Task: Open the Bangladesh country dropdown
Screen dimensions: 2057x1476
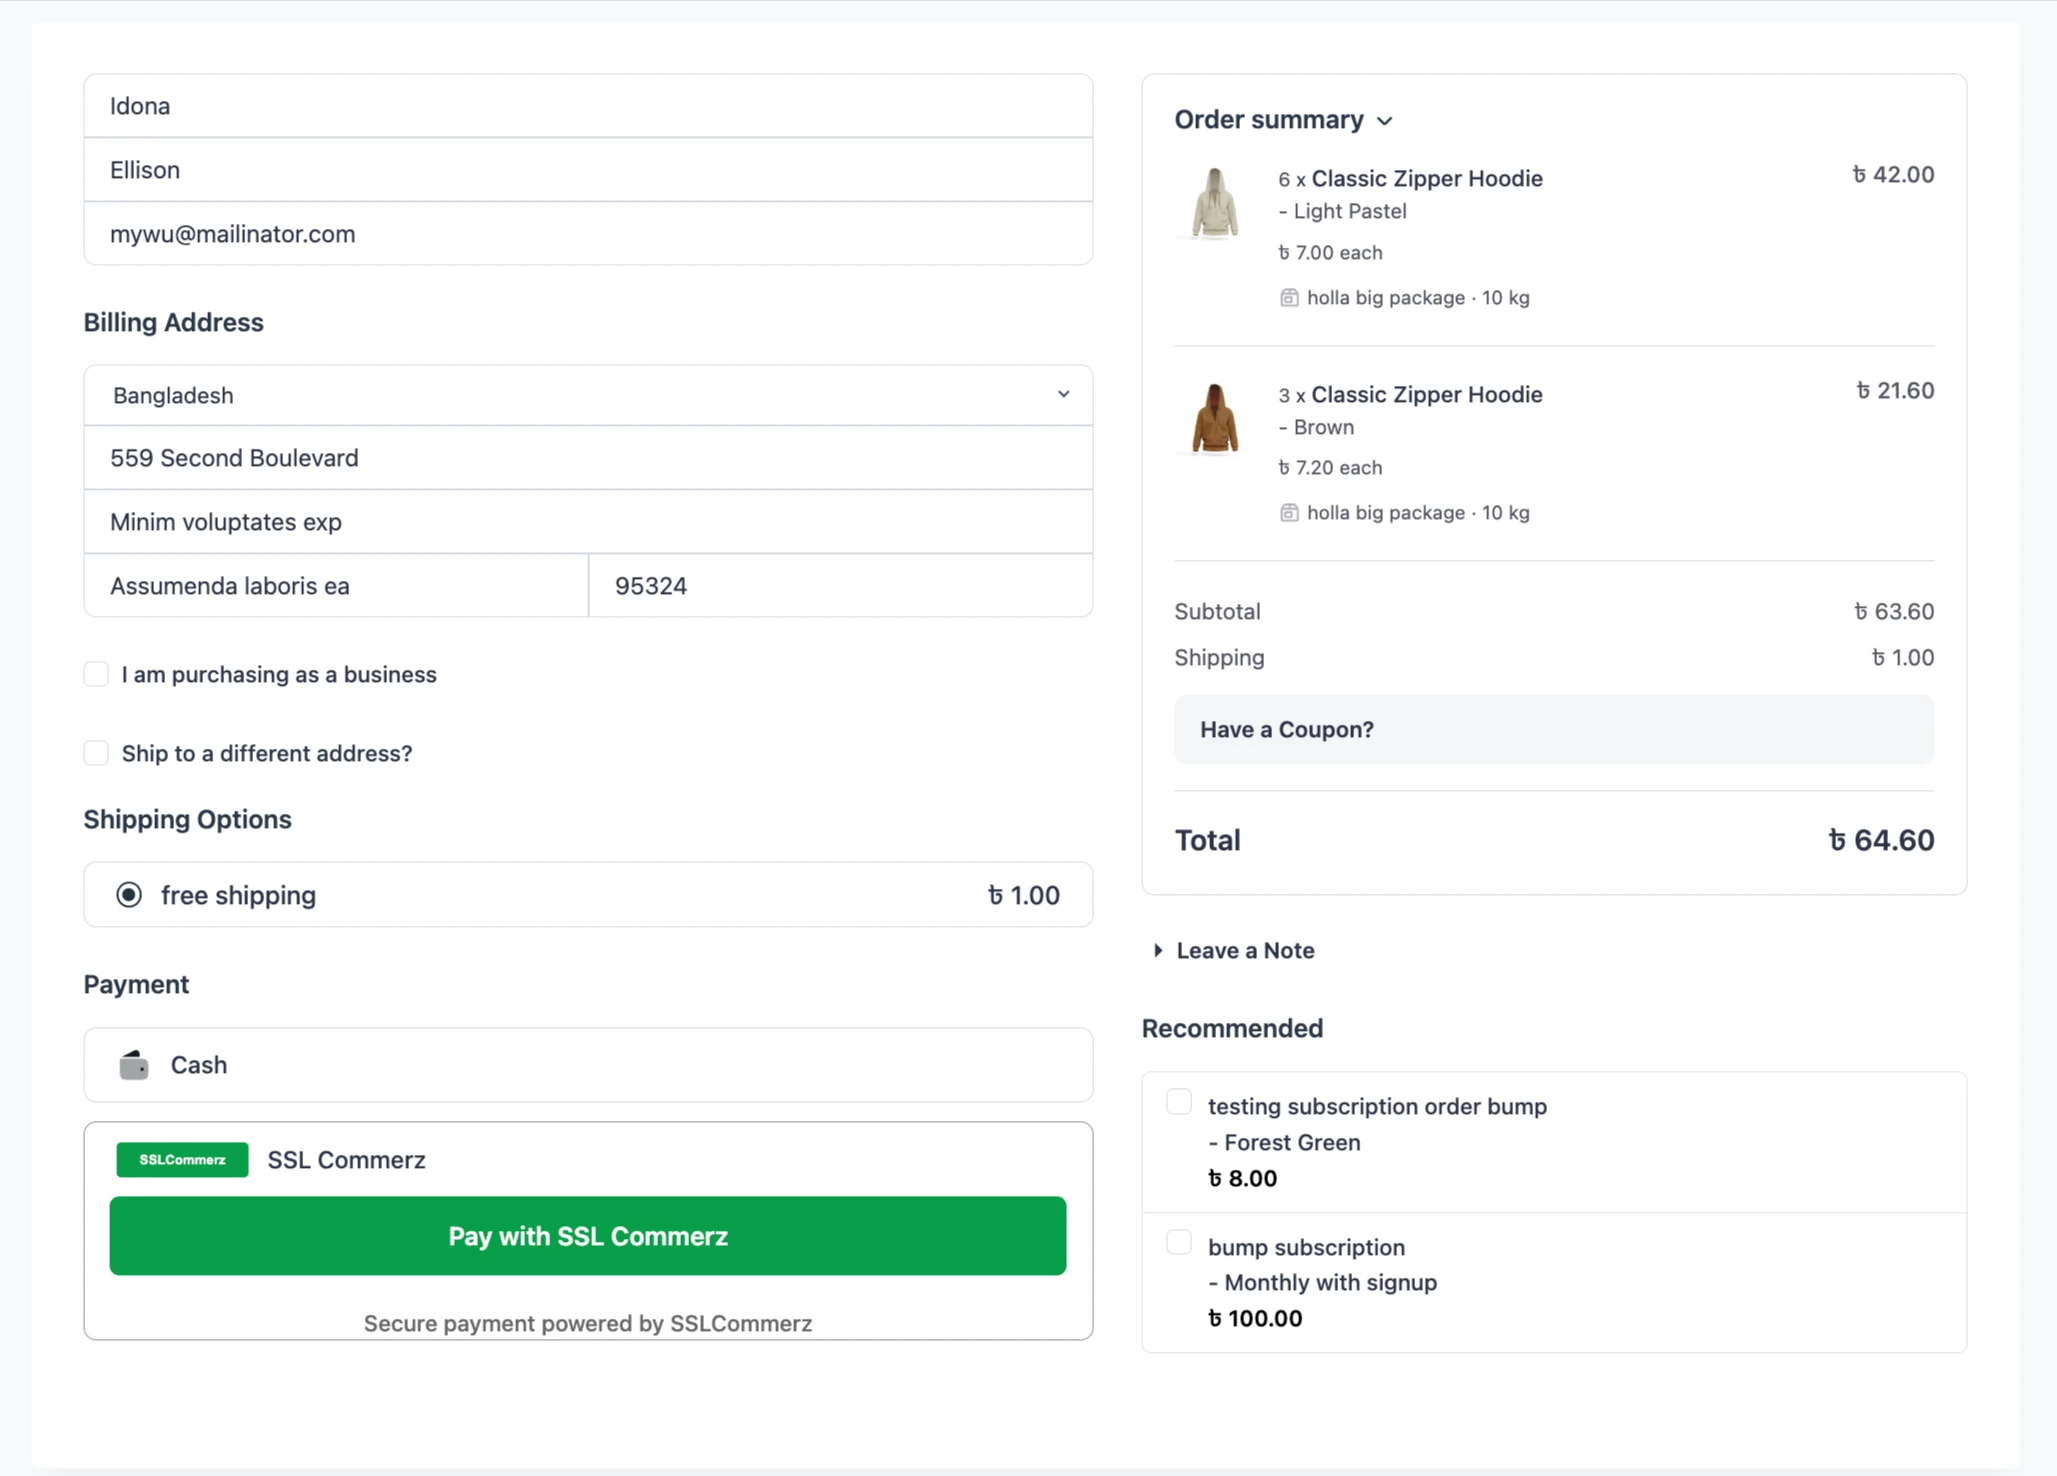Action: click(588, 395)
